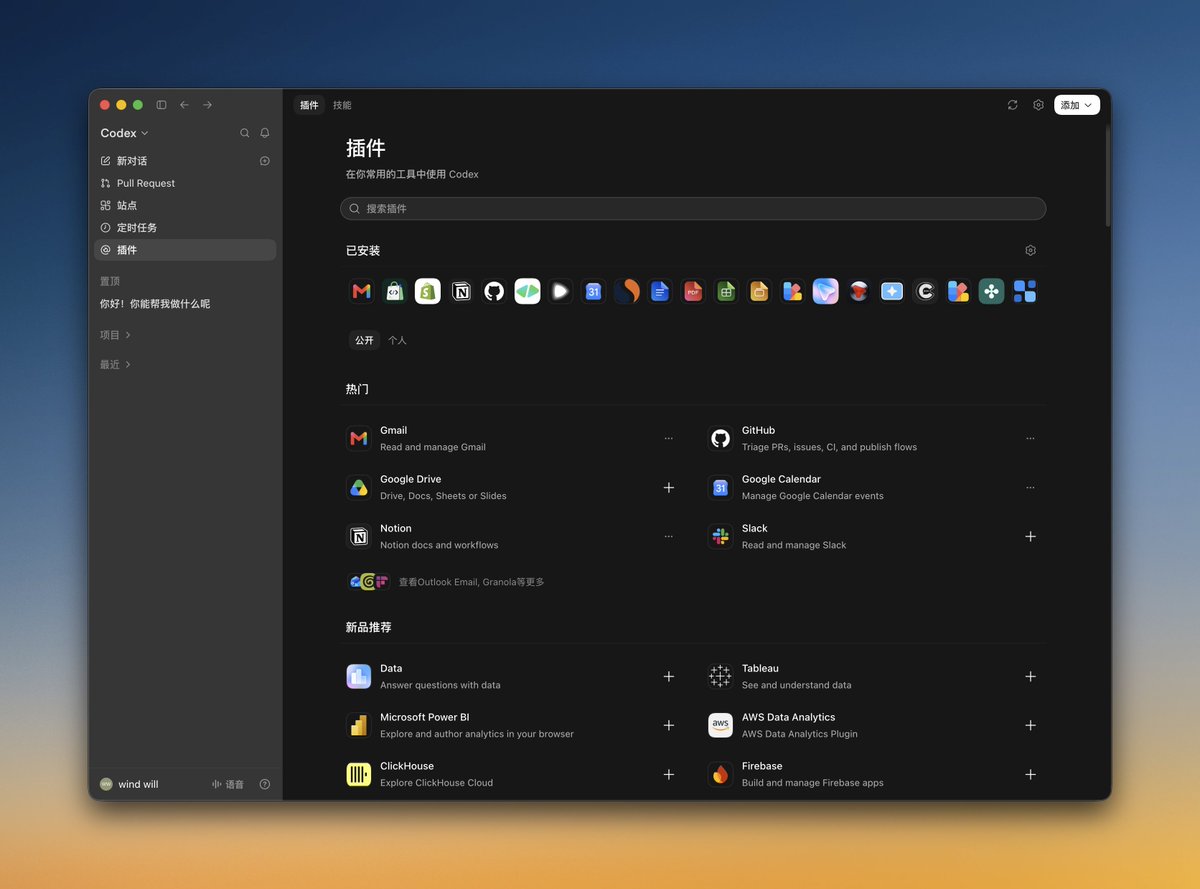Open the help question mark icon
The width and height of the screenshot is (1200, 889).
[265, 784]
